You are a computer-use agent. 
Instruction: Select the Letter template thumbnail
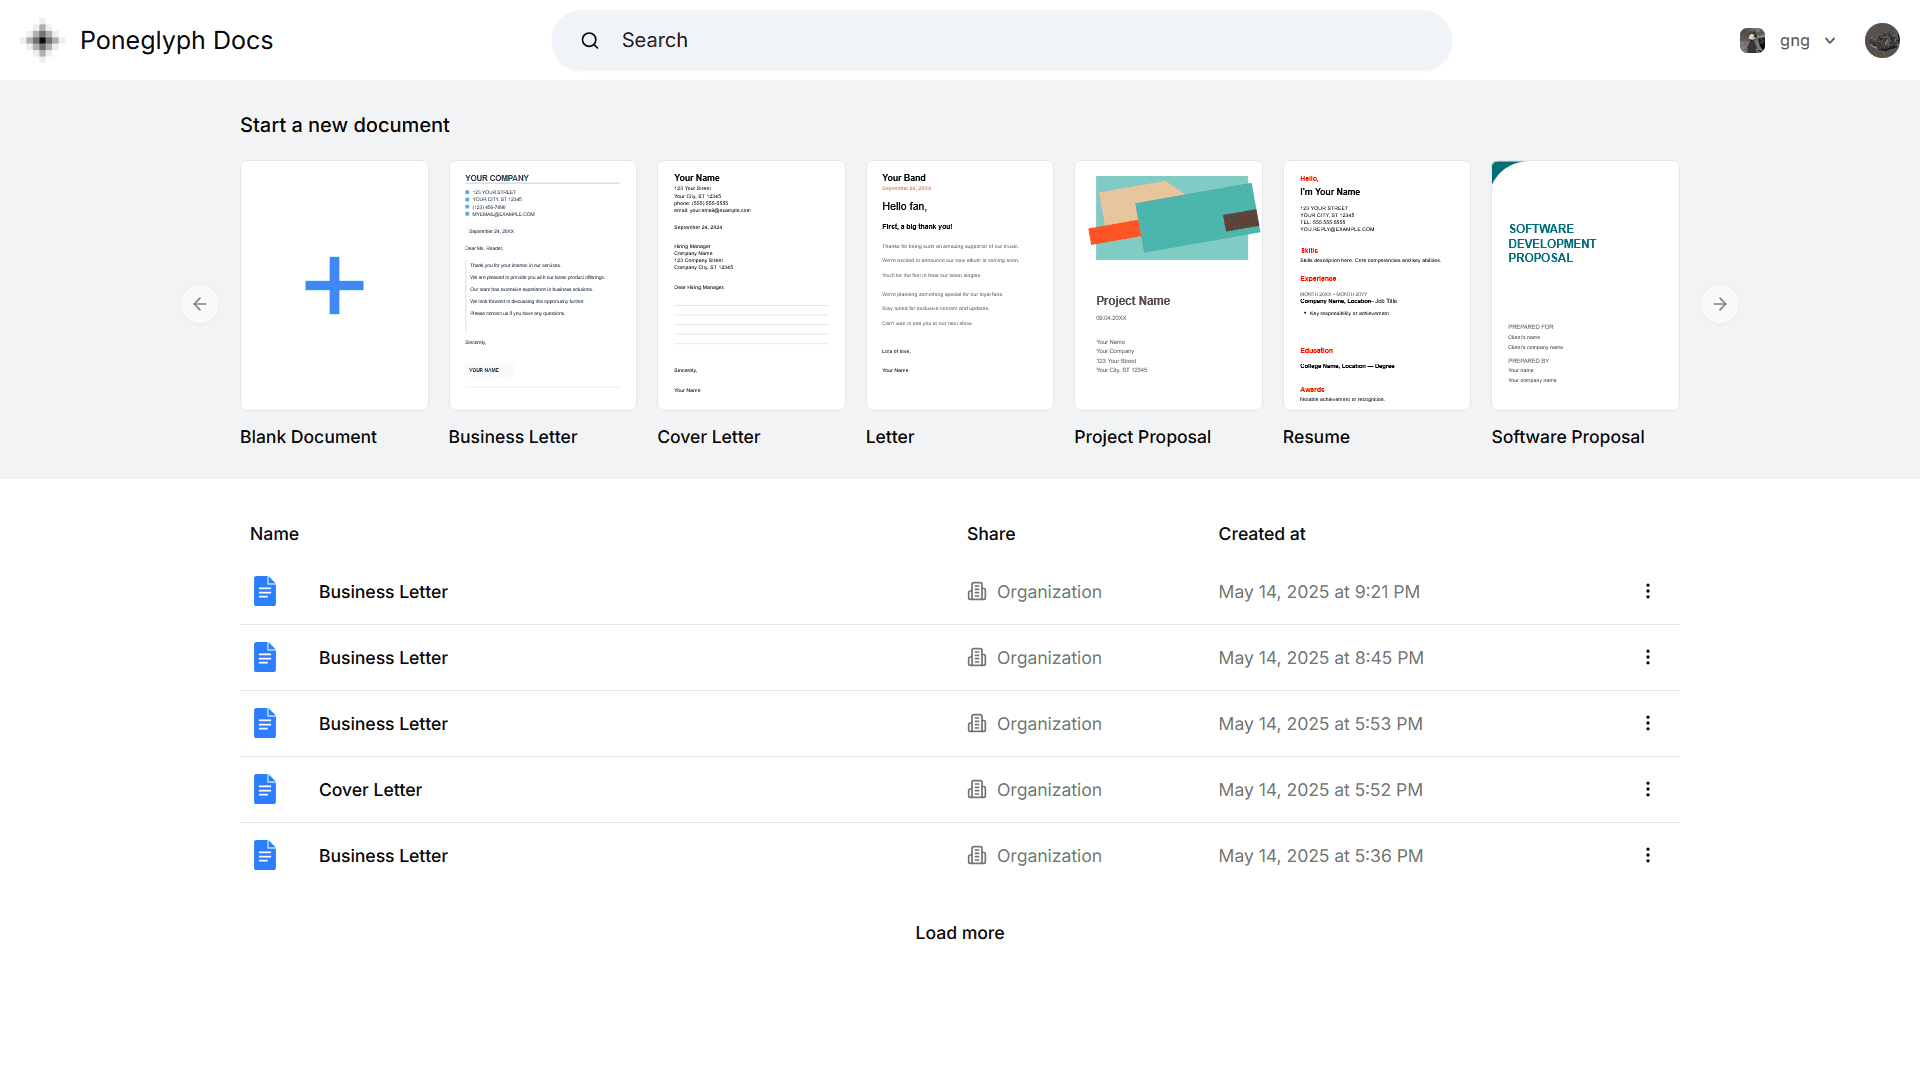(960, 285)
